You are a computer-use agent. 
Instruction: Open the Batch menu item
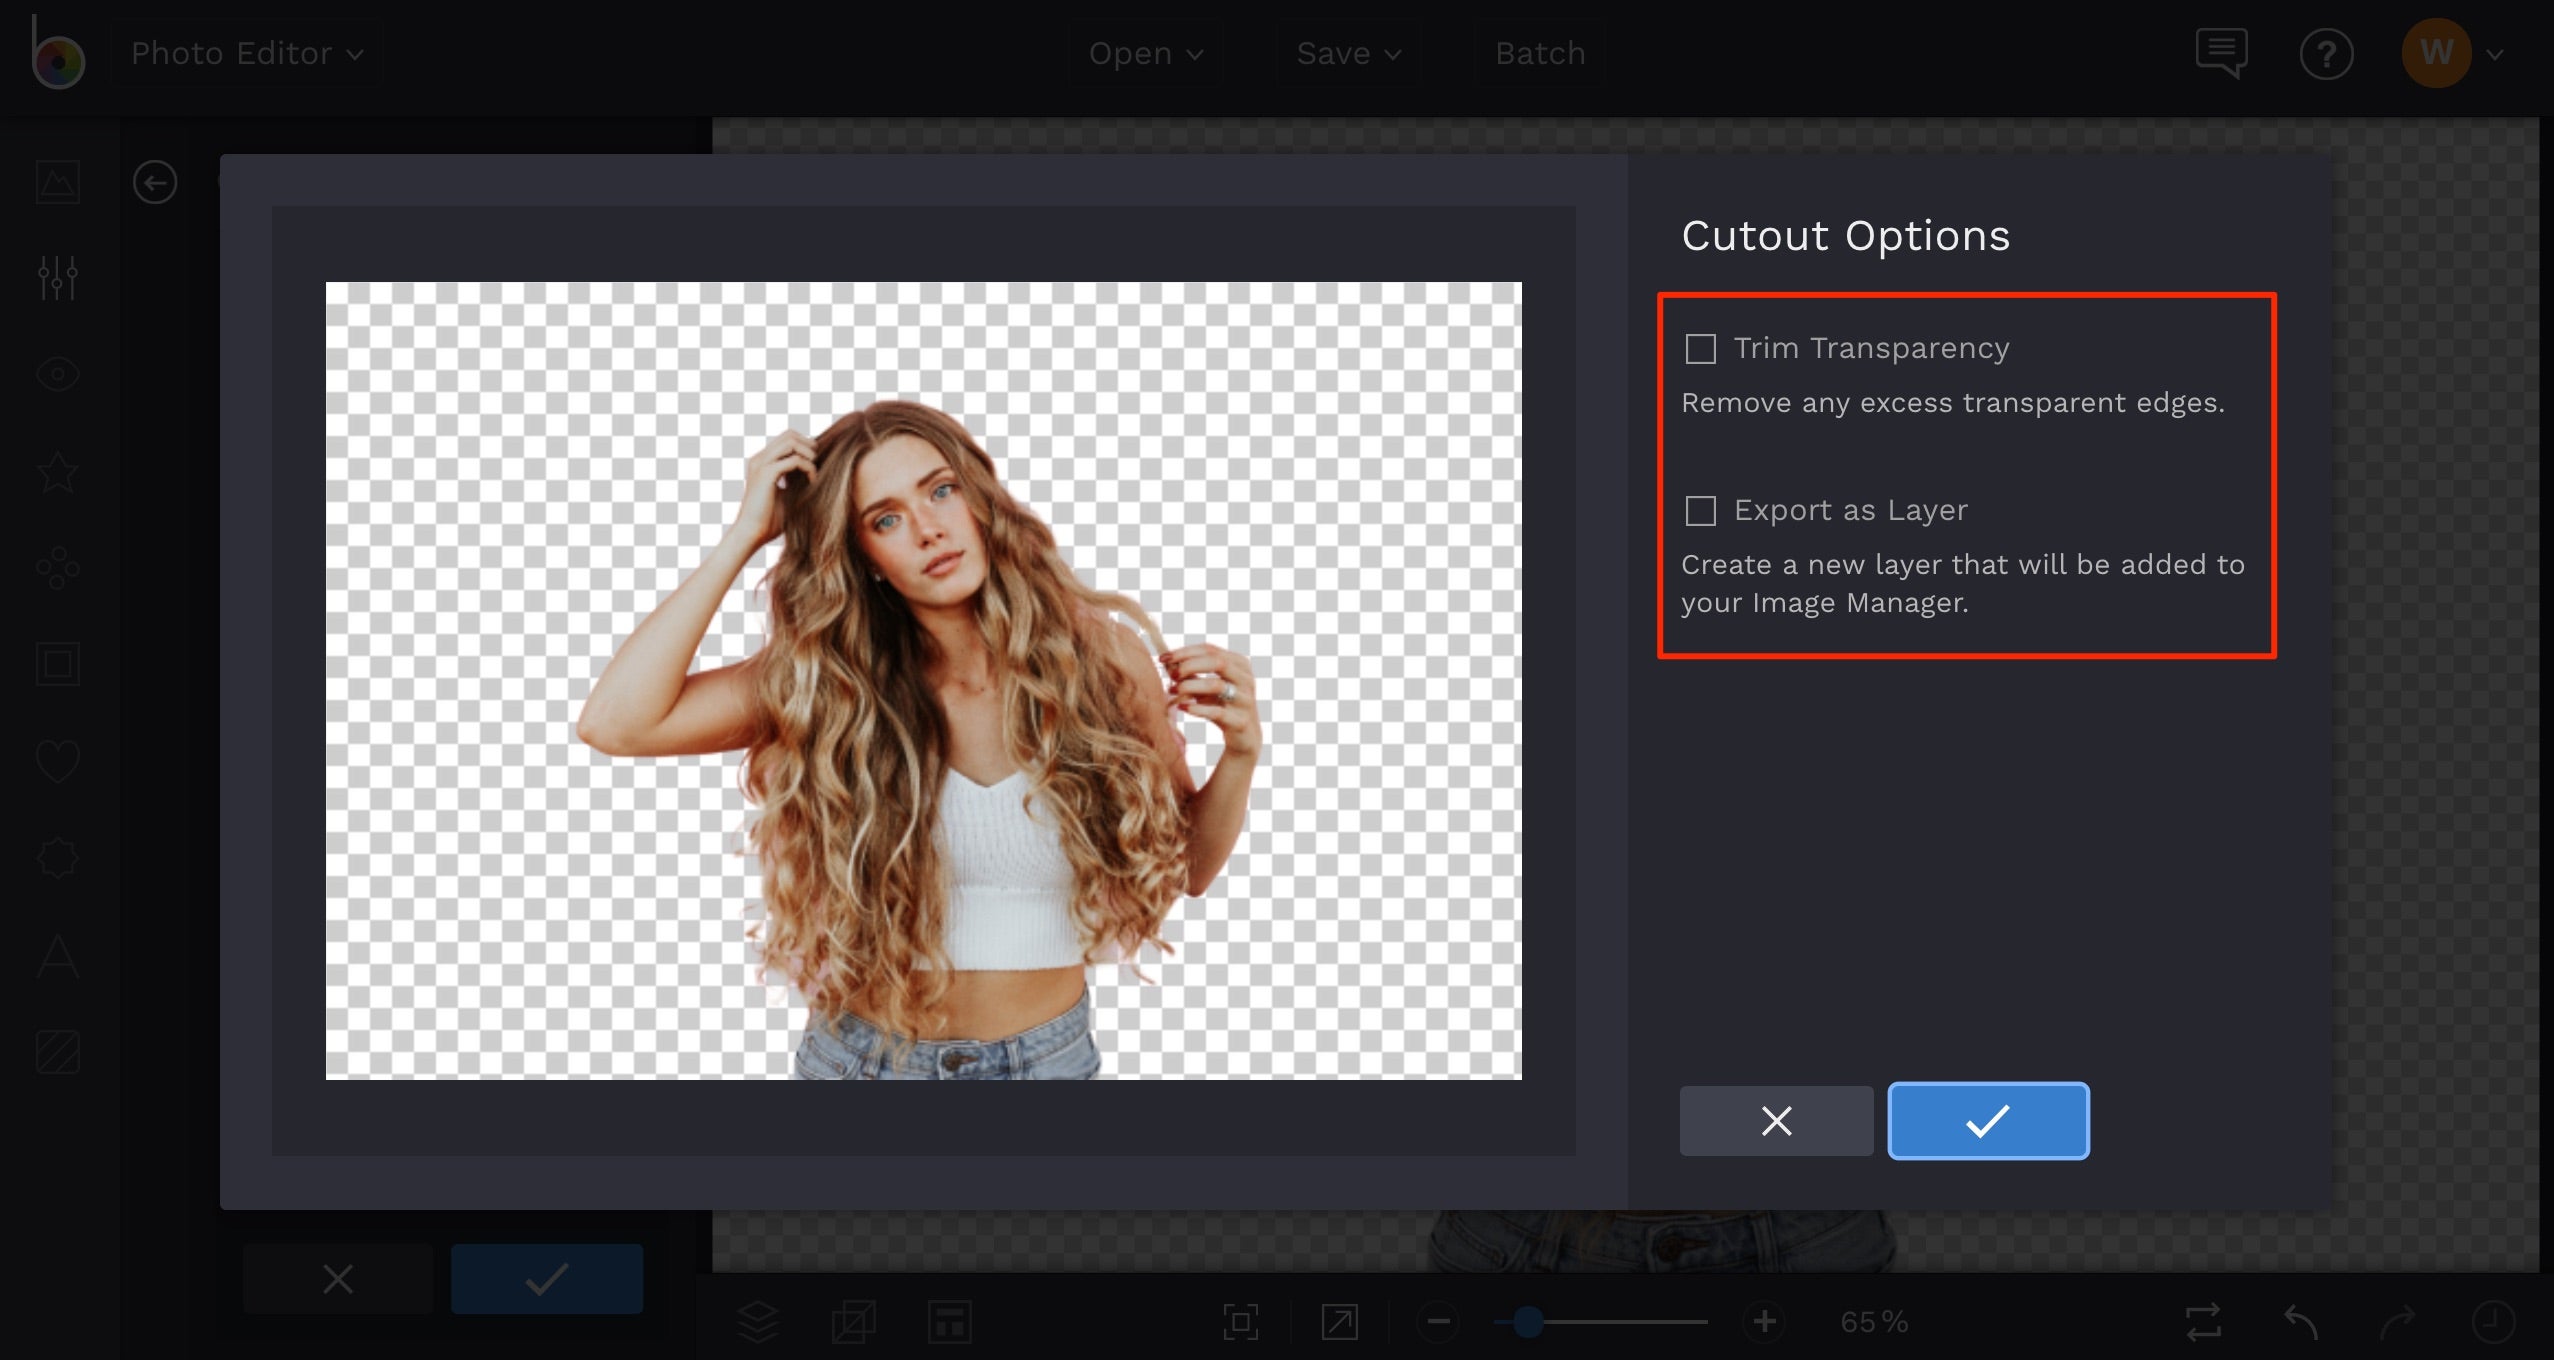pos(1539,53)
